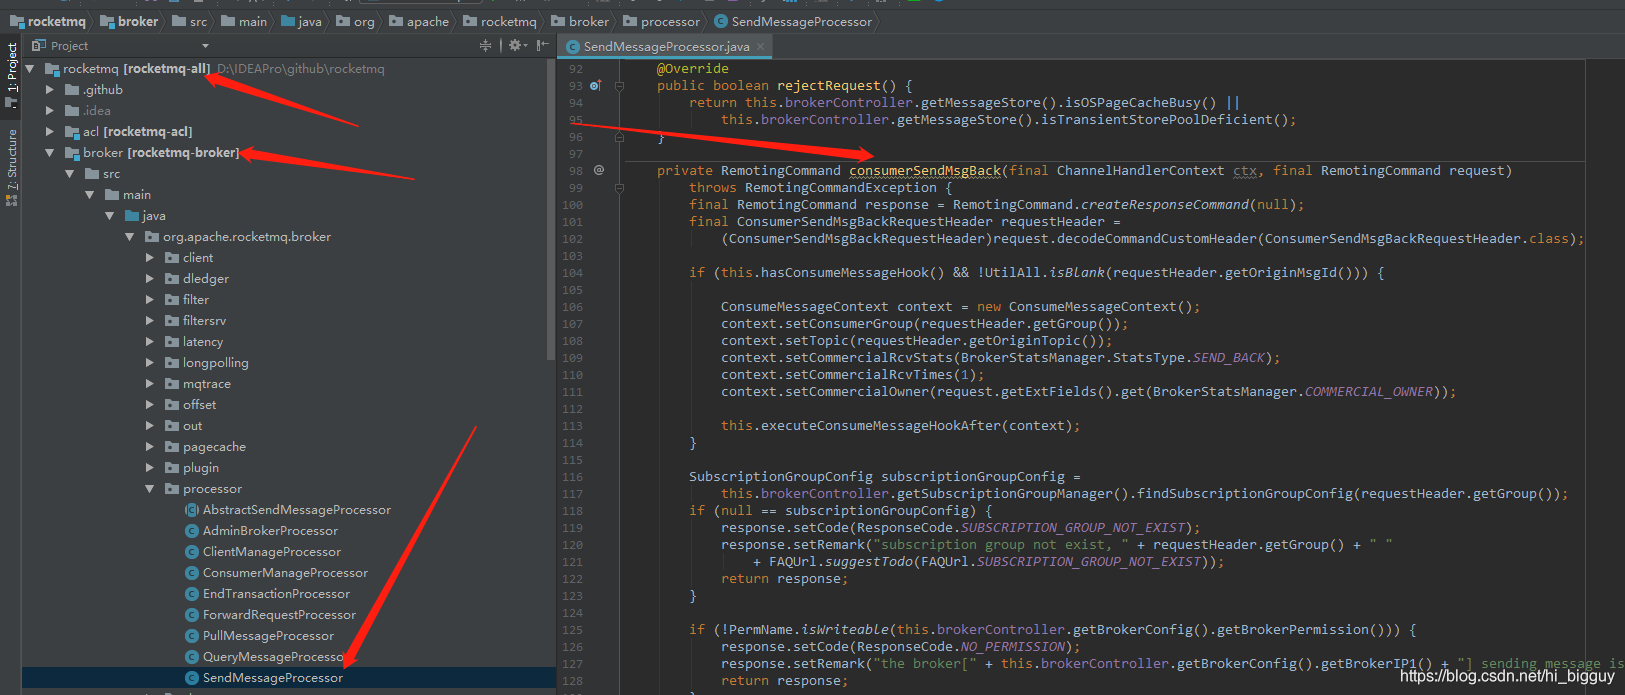
Task: Expand the acl [rocketmq-acl] module
Action: click(50, 132)
